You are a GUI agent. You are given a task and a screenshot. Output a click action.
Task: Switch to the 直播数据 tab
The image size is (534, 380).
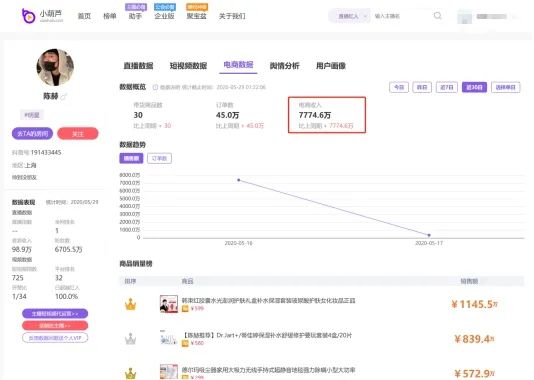point(138,66)
